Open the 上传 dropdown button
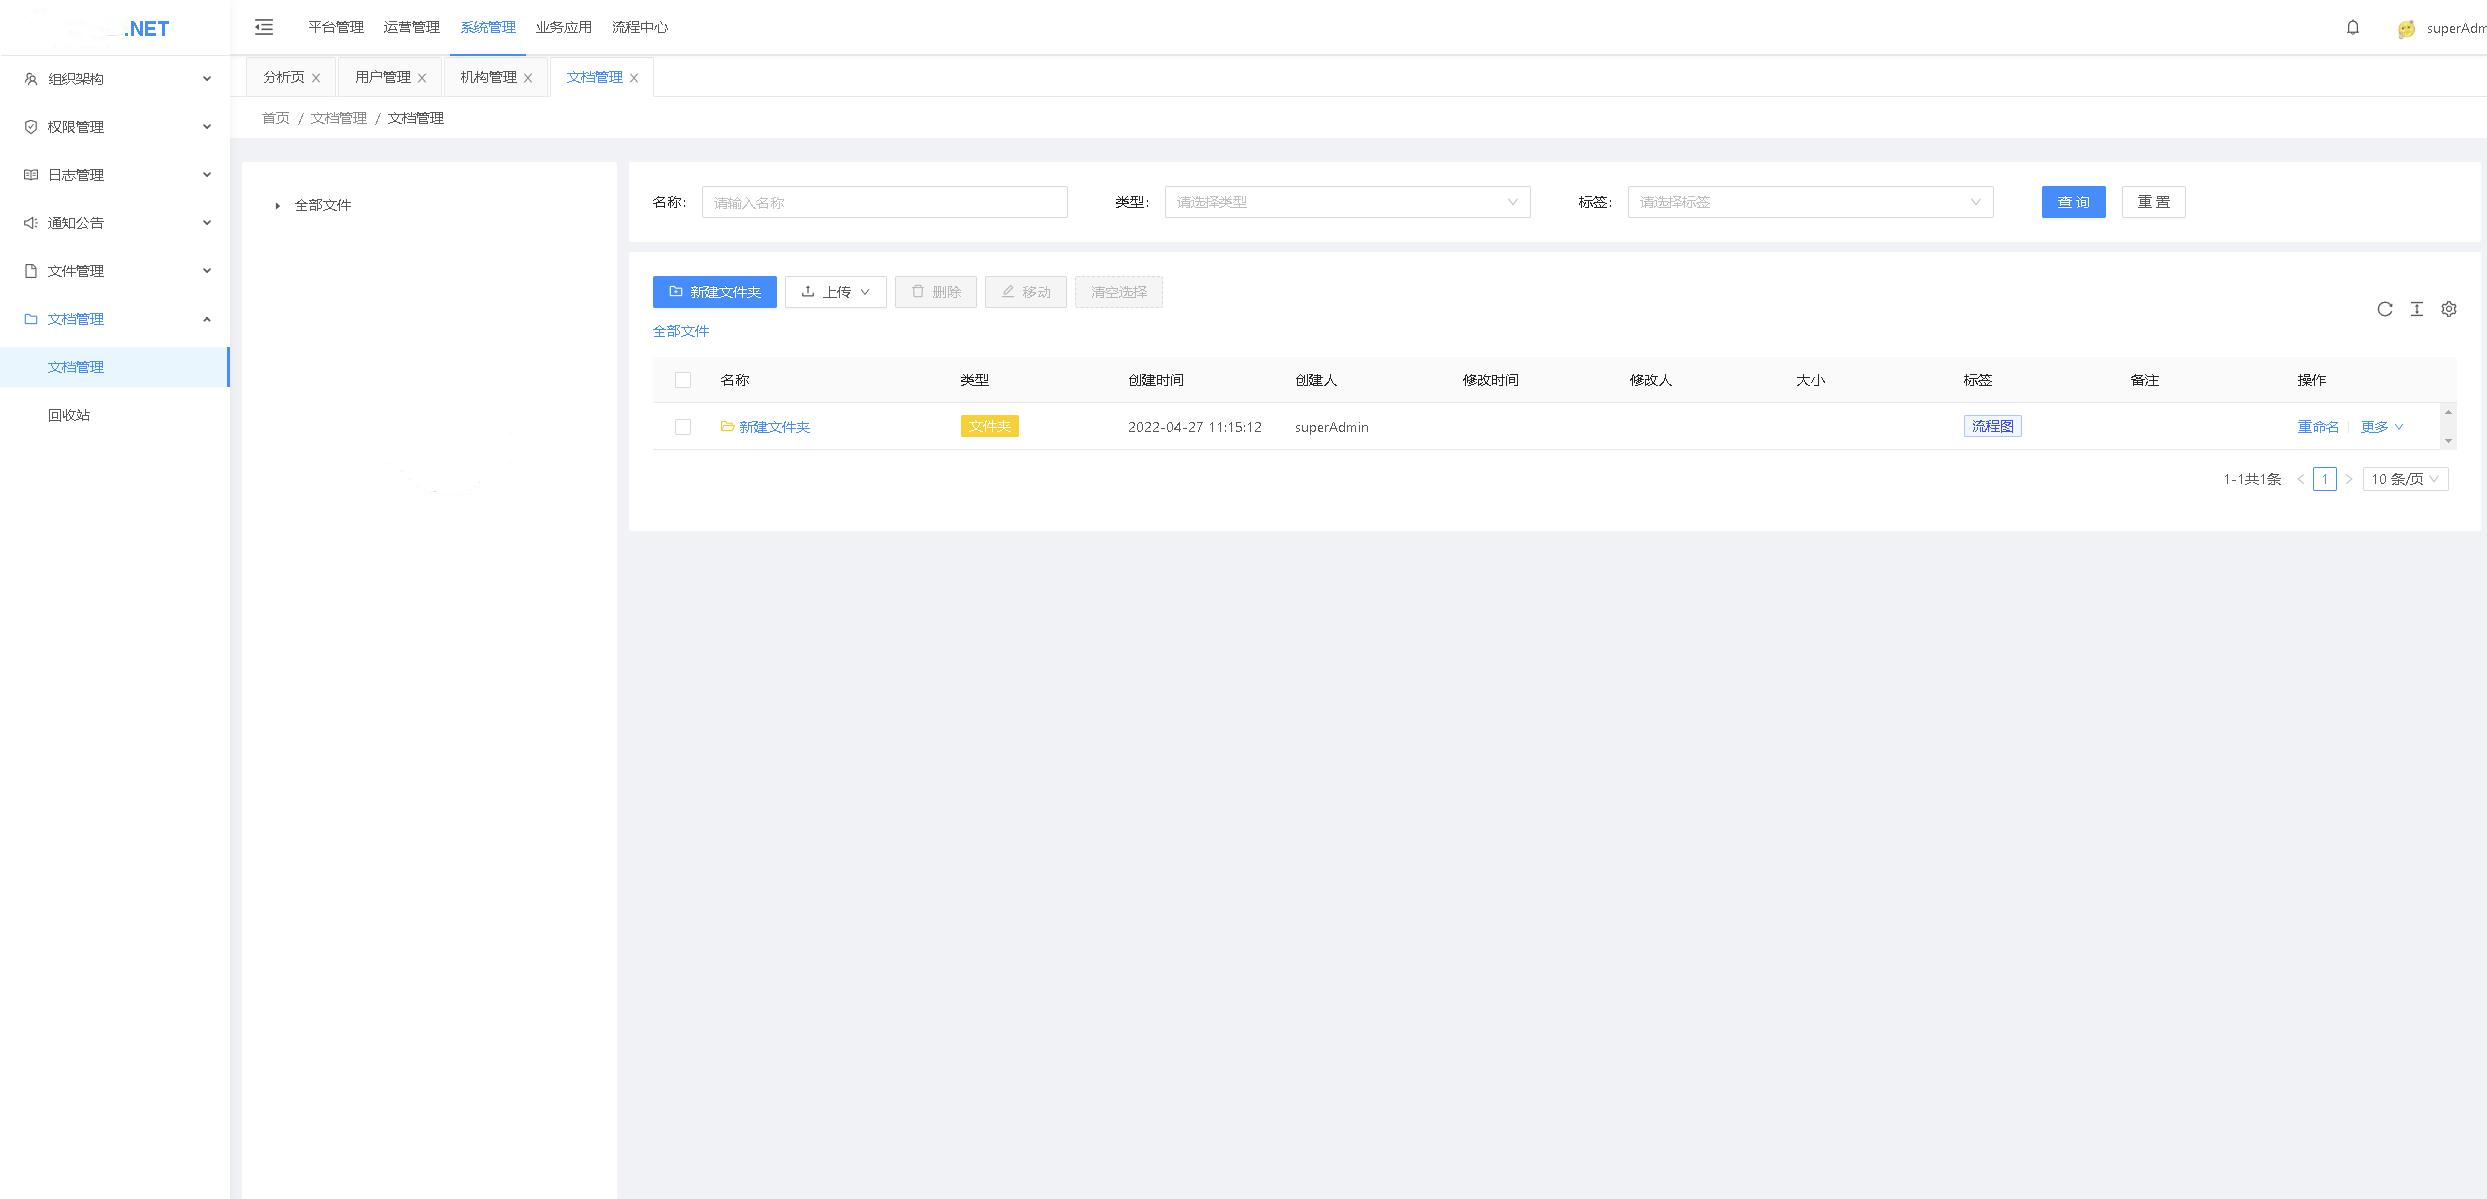Viewport: 2487px width, 1199px height. point(835,292)
